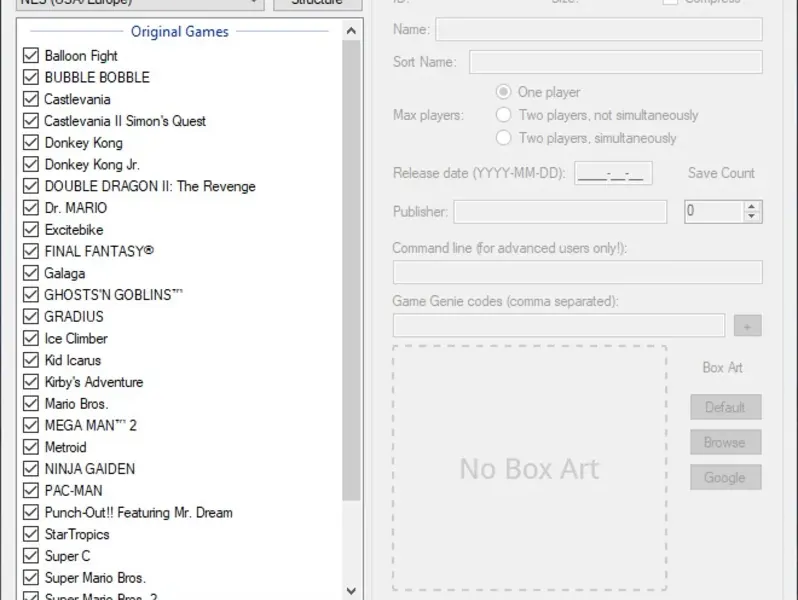Toggle the Donkey Kong Jr. checkbox
798x600 pixels.
(x=31, y=164)
